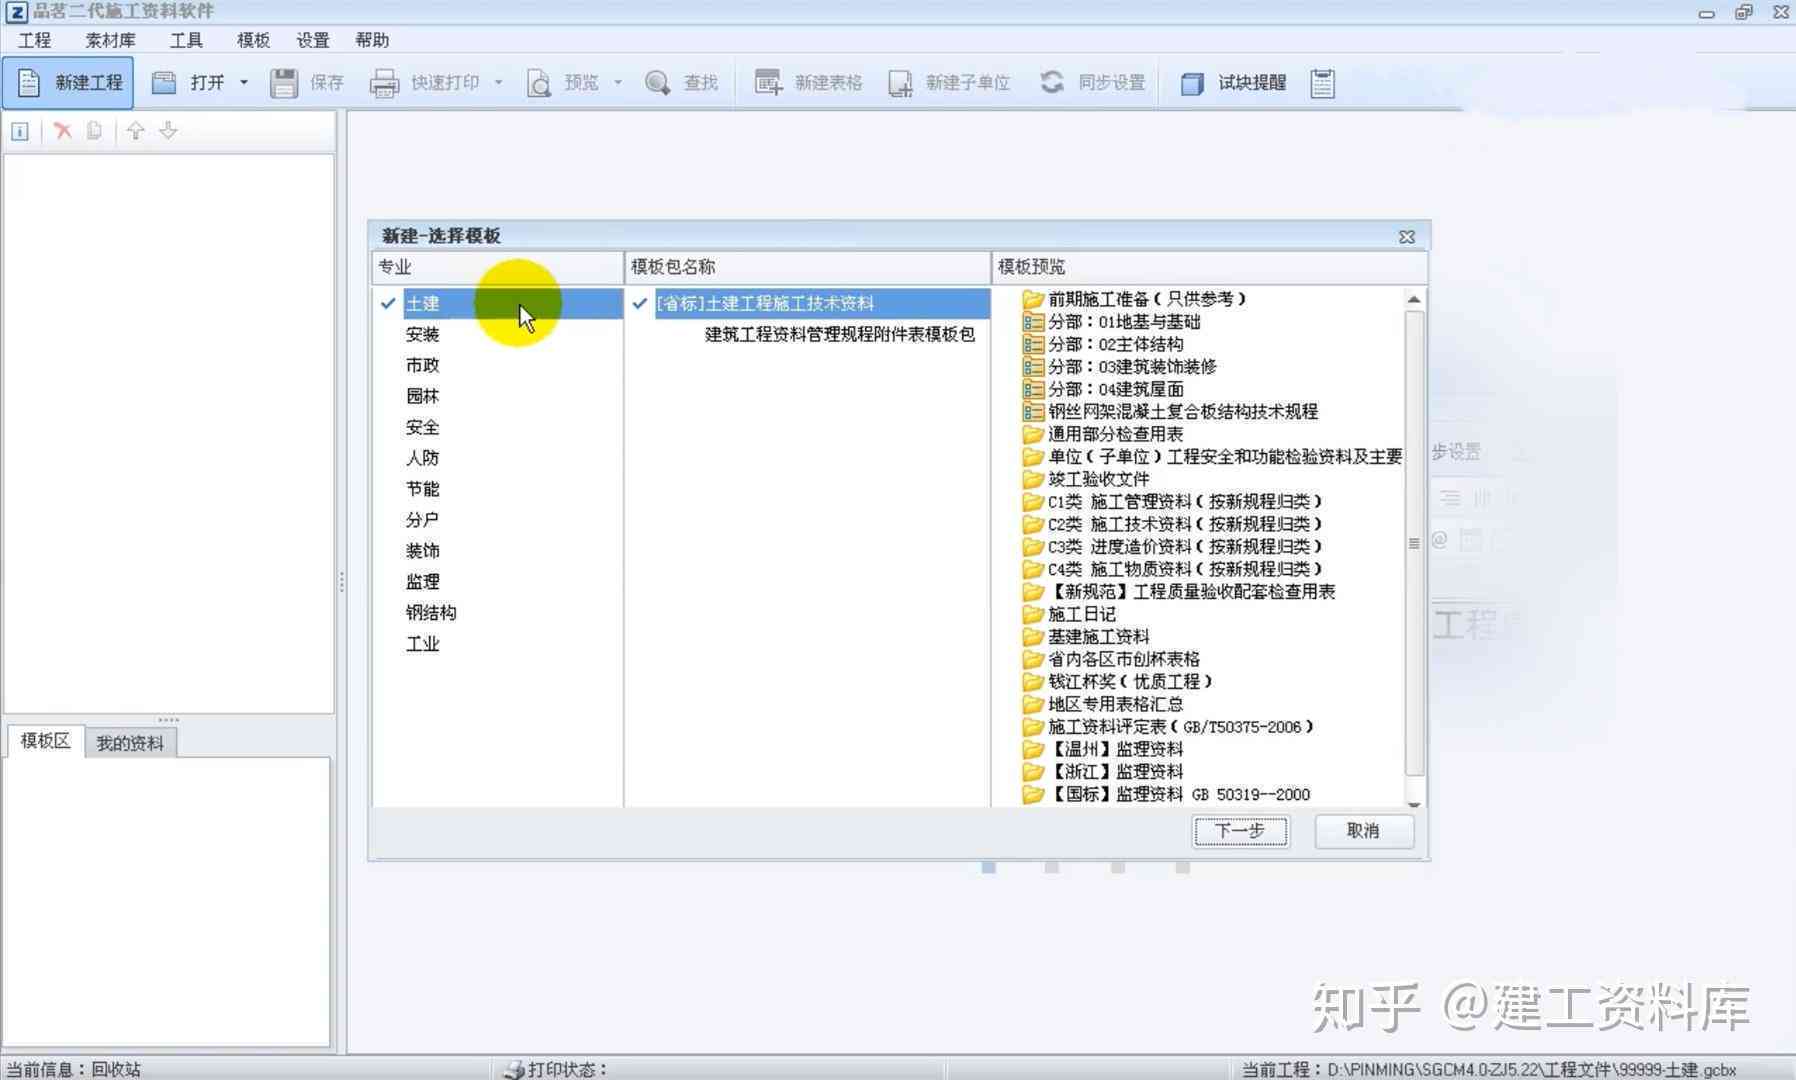Screen dimensions: 1796x1080
Task: Click the move up arrow icon
Action: (136, 131)
